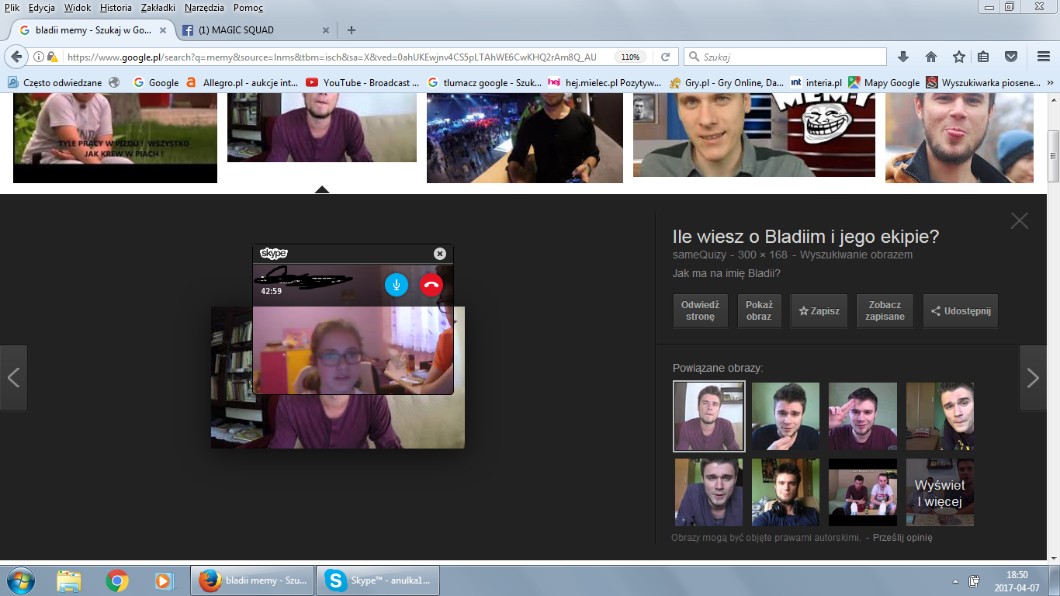Screen dimensions: 1060x596
Task: Click the 'Odwiedź stronę' button
Action: [699, 311]
